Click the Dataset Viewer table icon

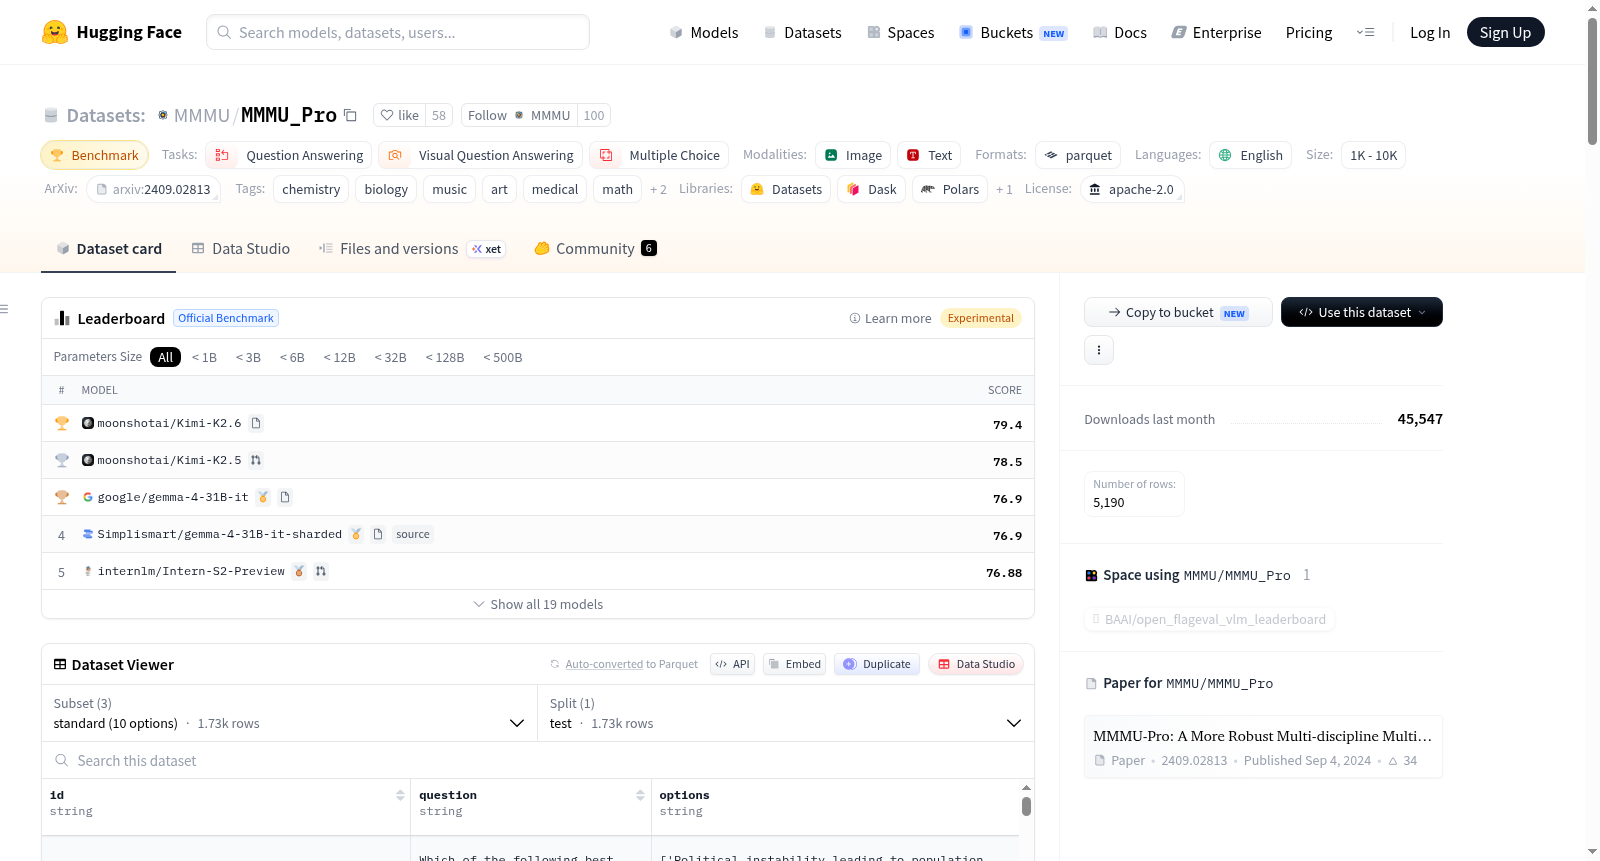(60, 664)
